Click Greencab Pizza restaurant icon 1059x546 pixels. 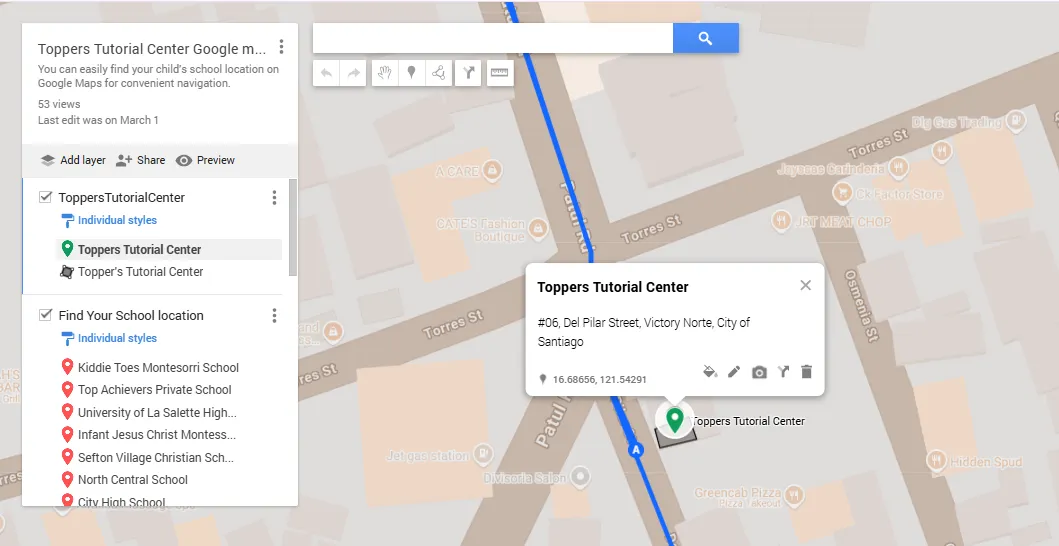(794, 495)
